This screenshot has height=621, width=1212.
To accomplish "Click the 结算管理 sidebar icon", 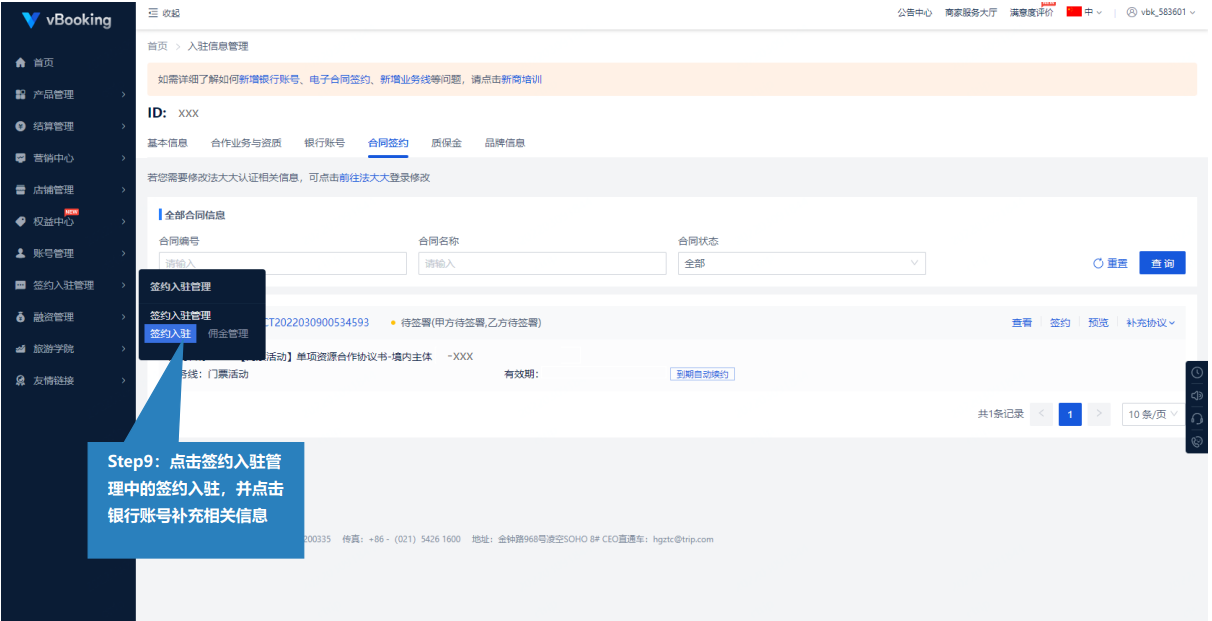I will (x=21, y=127).
